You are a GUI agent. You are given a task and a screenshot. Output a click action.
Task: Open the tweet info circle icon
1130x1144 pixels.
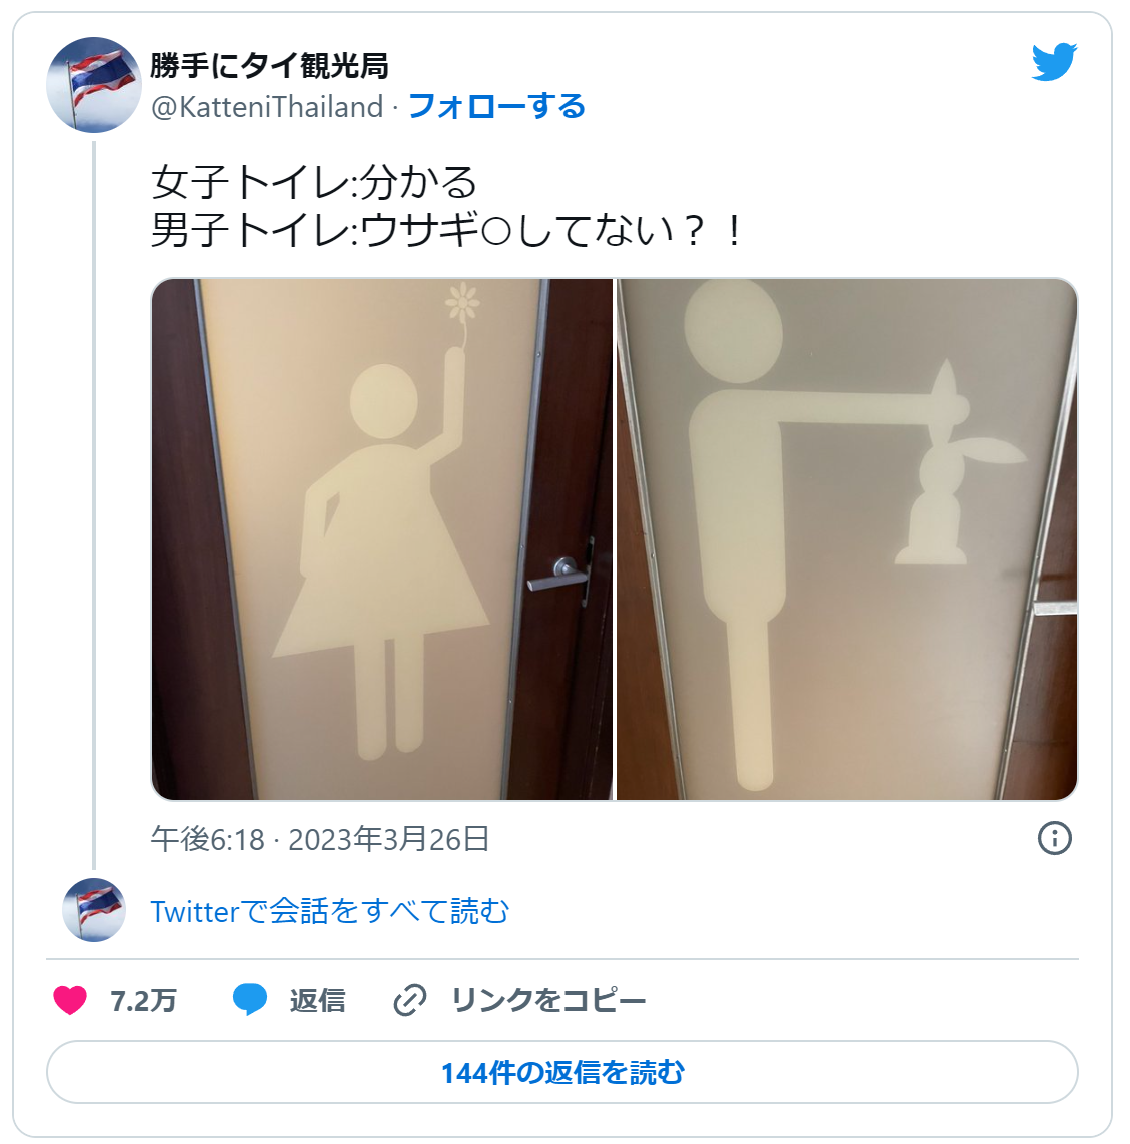pos(1054,838)
